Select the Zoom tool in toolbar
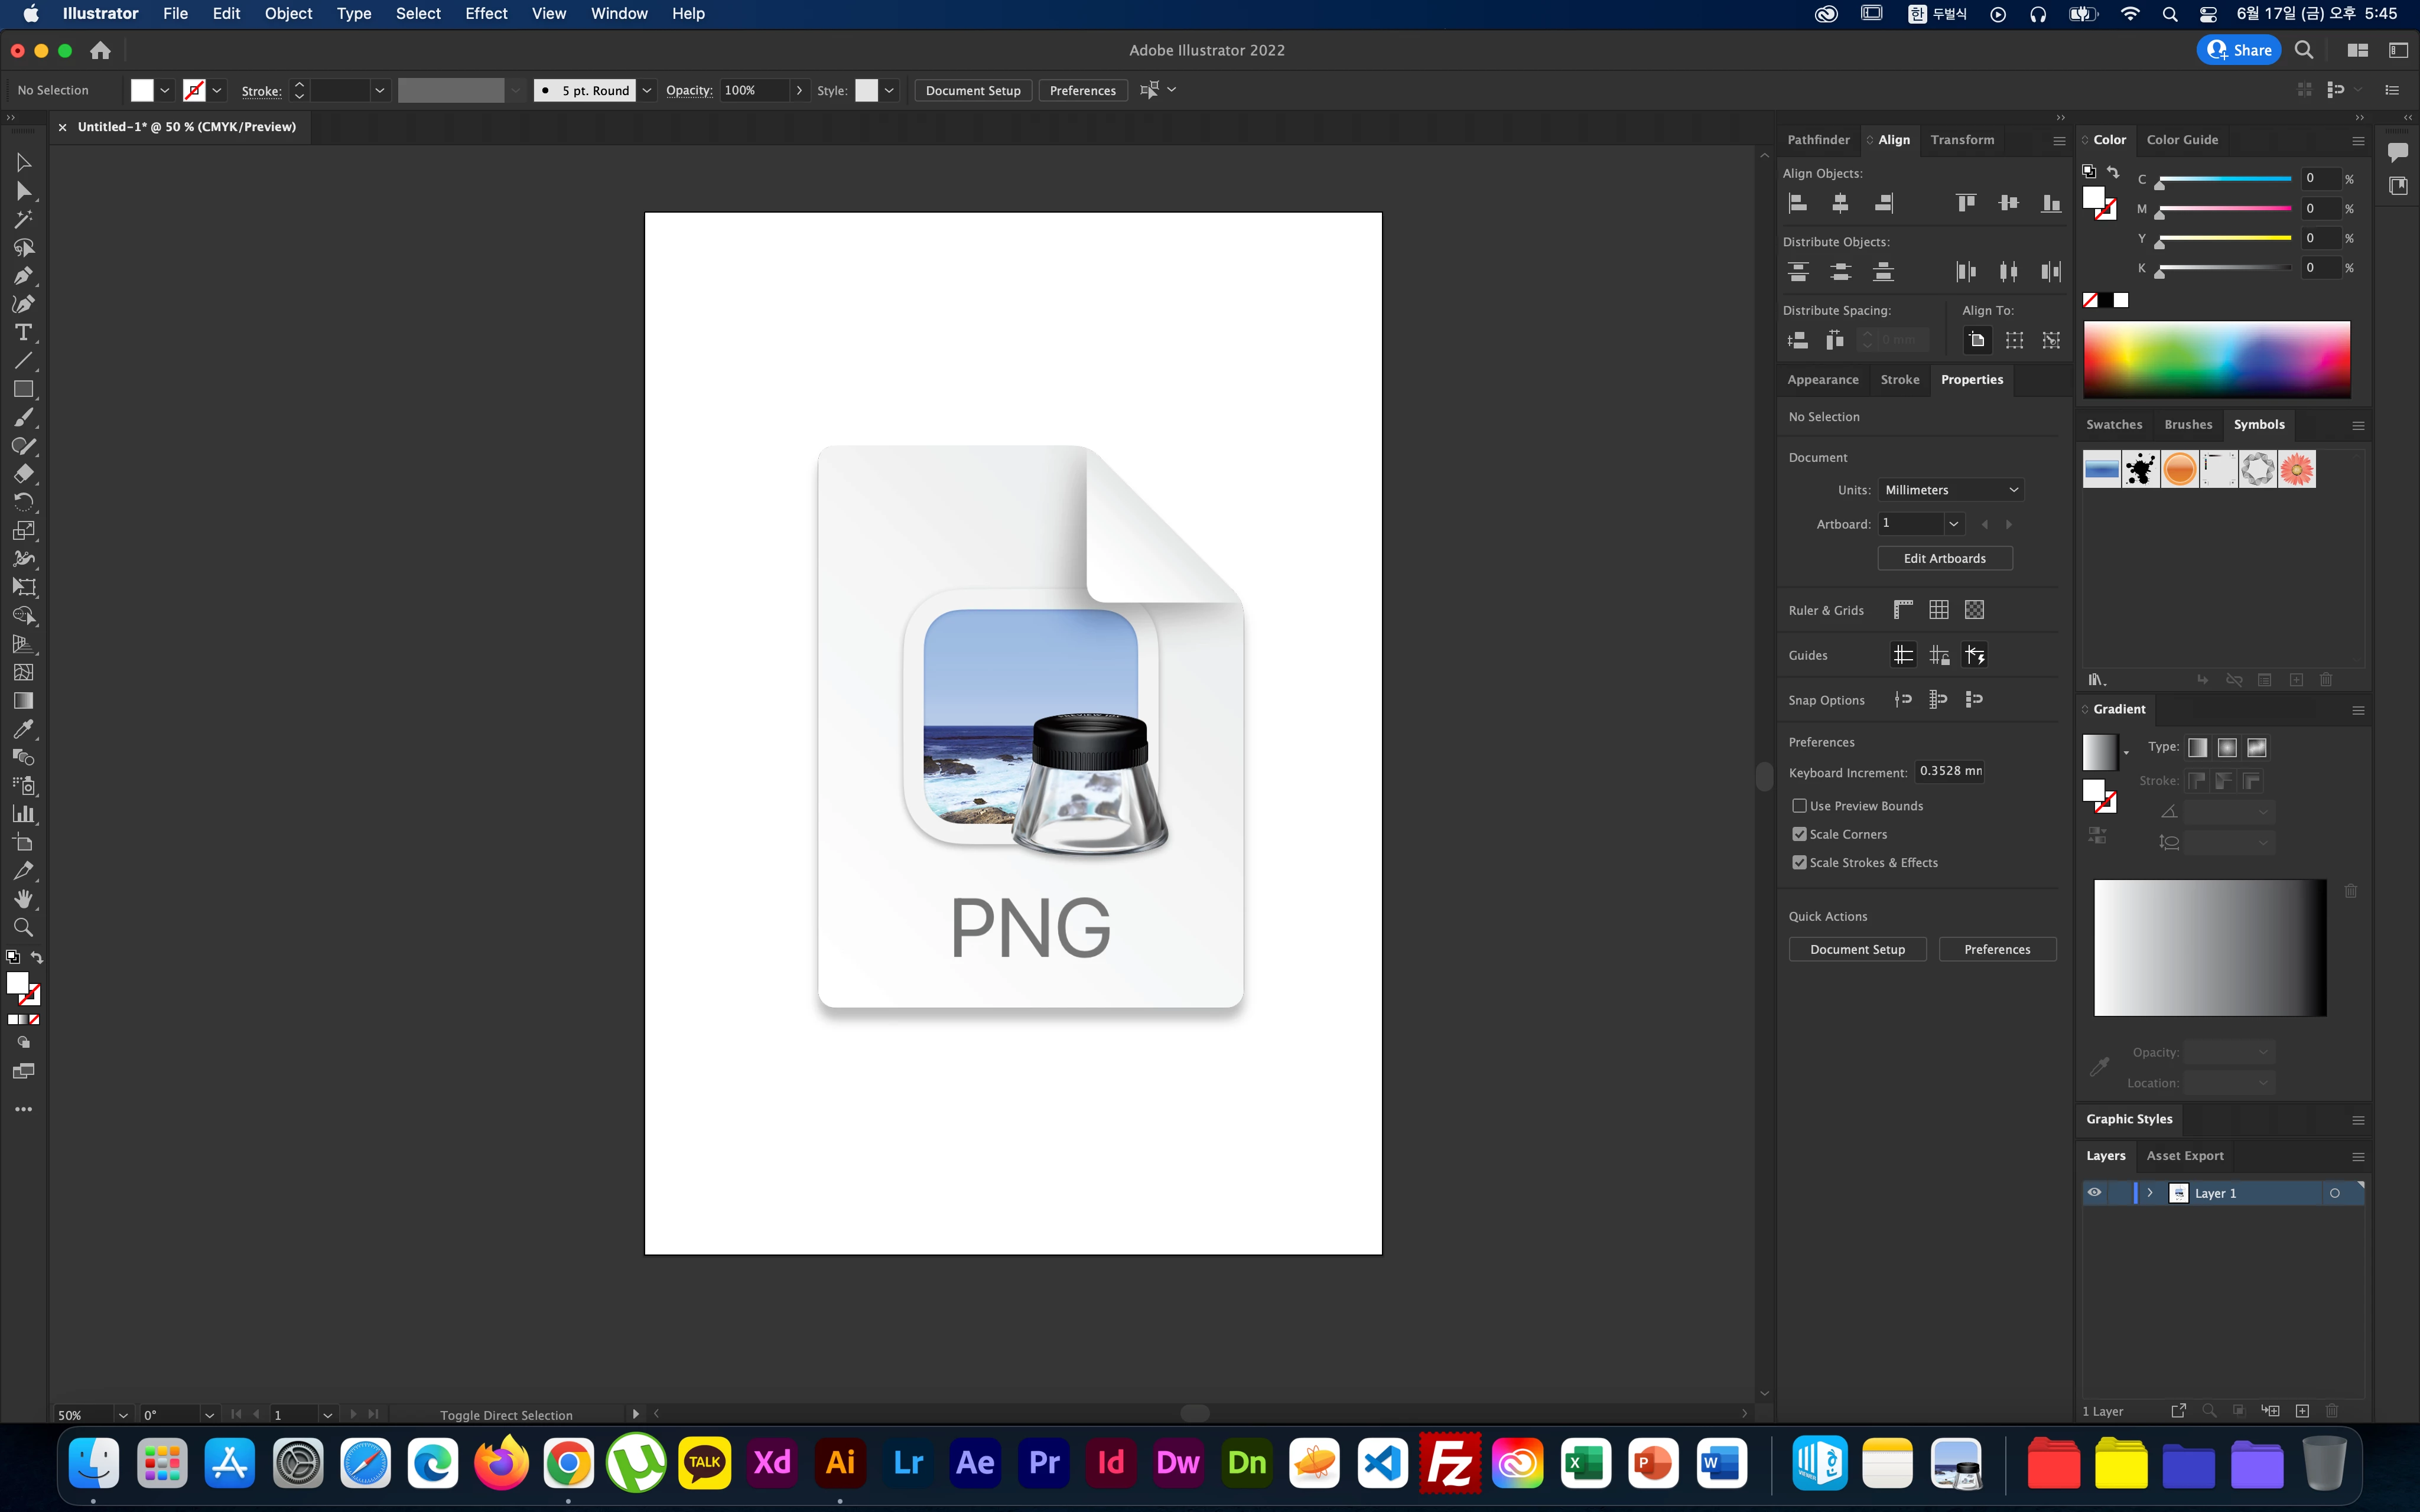This screenshot has height=1512, width=2420. click(23, 927)
